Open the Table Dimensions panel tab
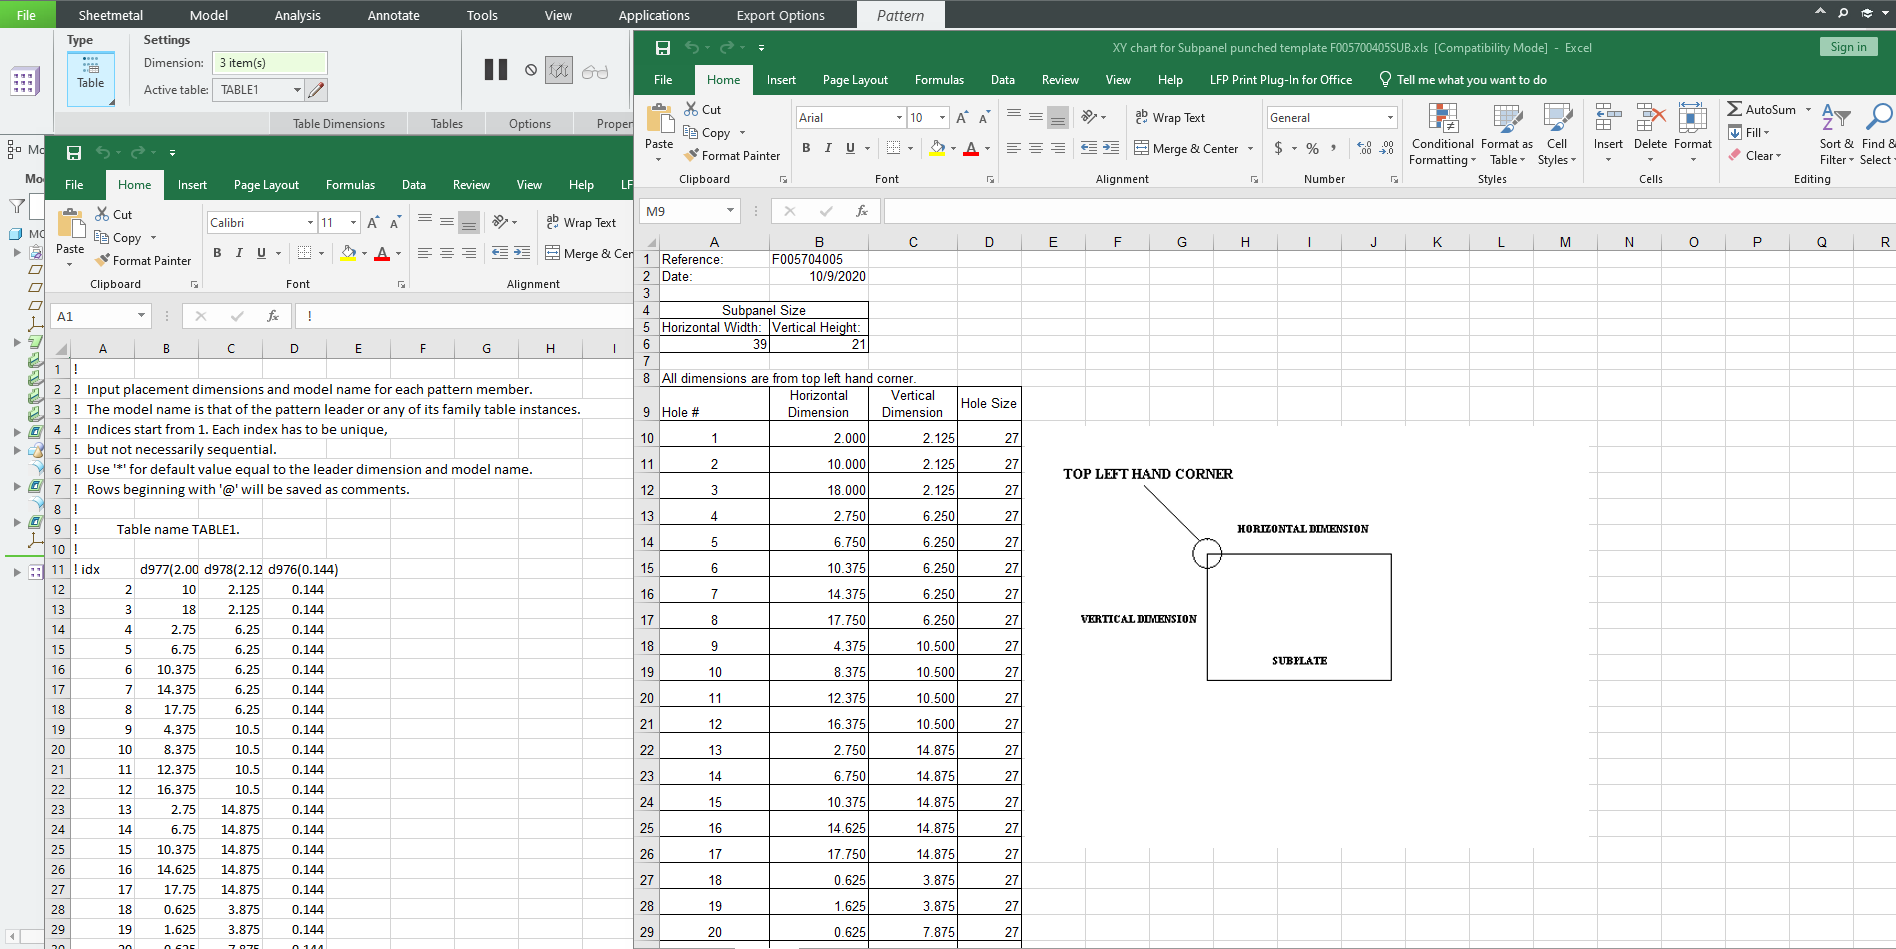The height and width of the screenshot is (949, 1896). 338,124
